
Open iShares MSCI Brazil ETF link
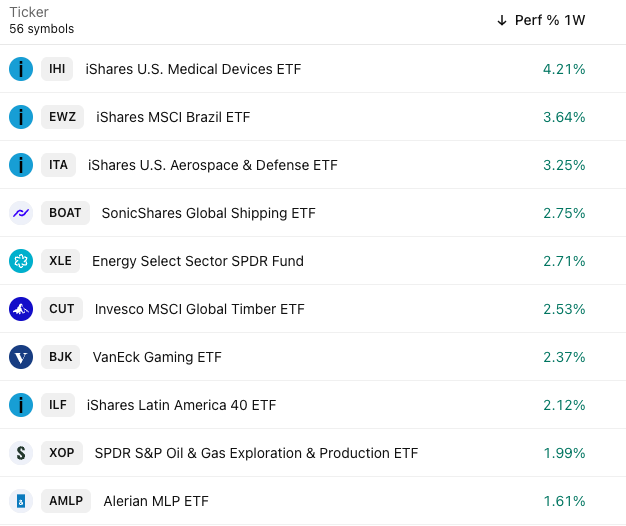tap(173, 117)
